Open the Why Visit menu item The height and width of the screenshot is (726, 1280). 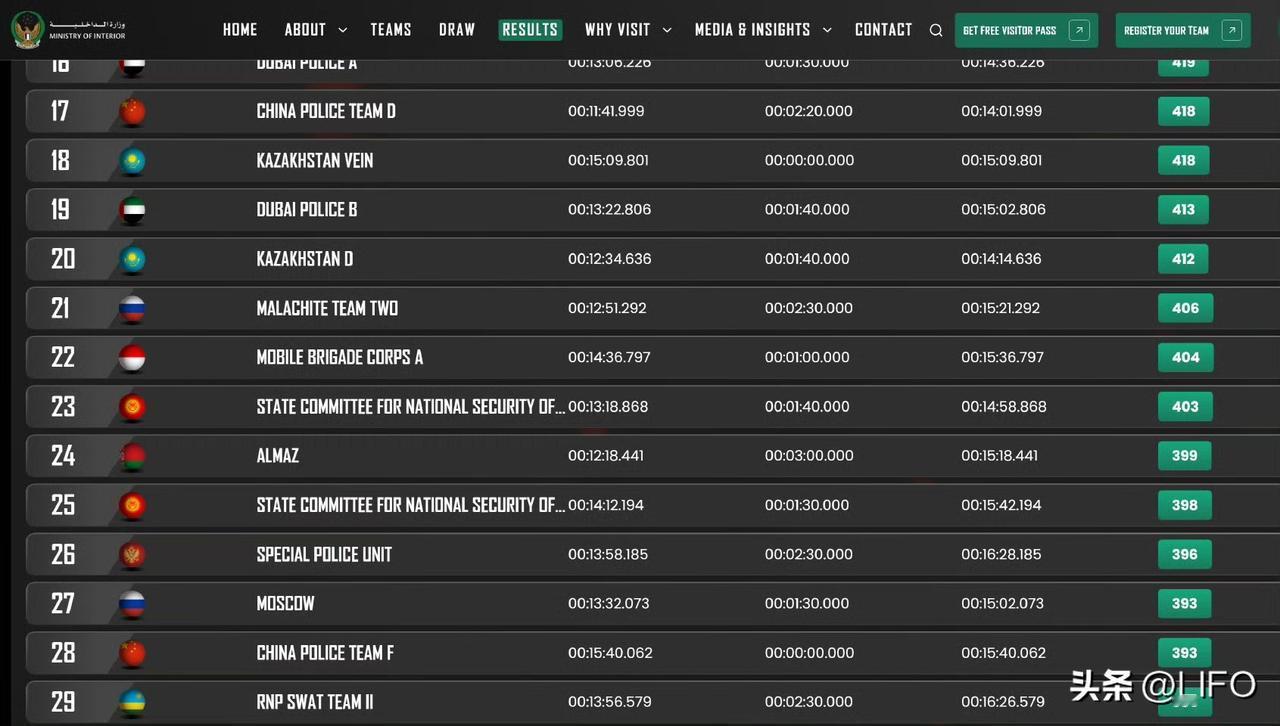pos(617,30)
